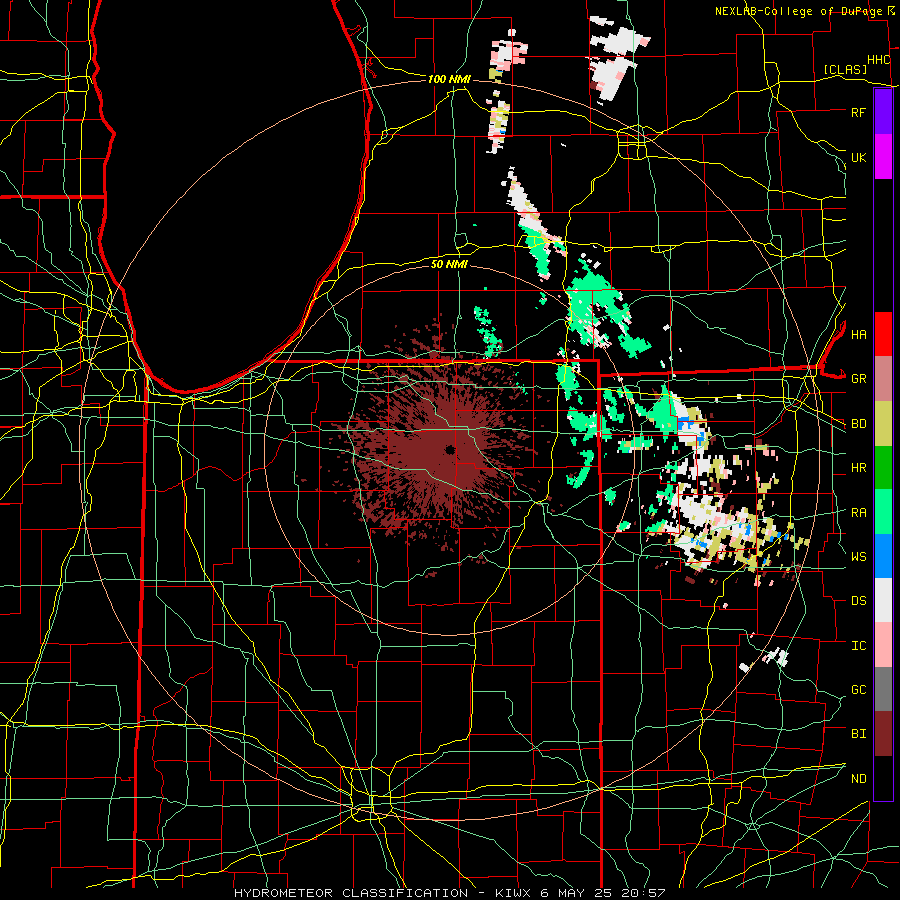Click the GC legend label
The width and height of the screenshot is (900, 900).
[x=858, y=690]
